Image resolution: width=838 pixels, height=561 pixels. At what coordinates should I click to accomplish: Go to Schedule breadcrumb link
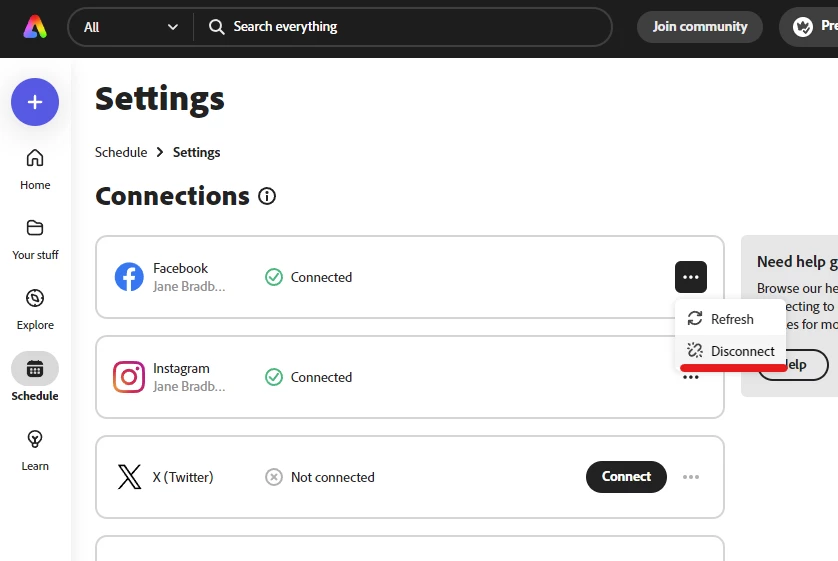pyautogui.click(x=121, y=152)
